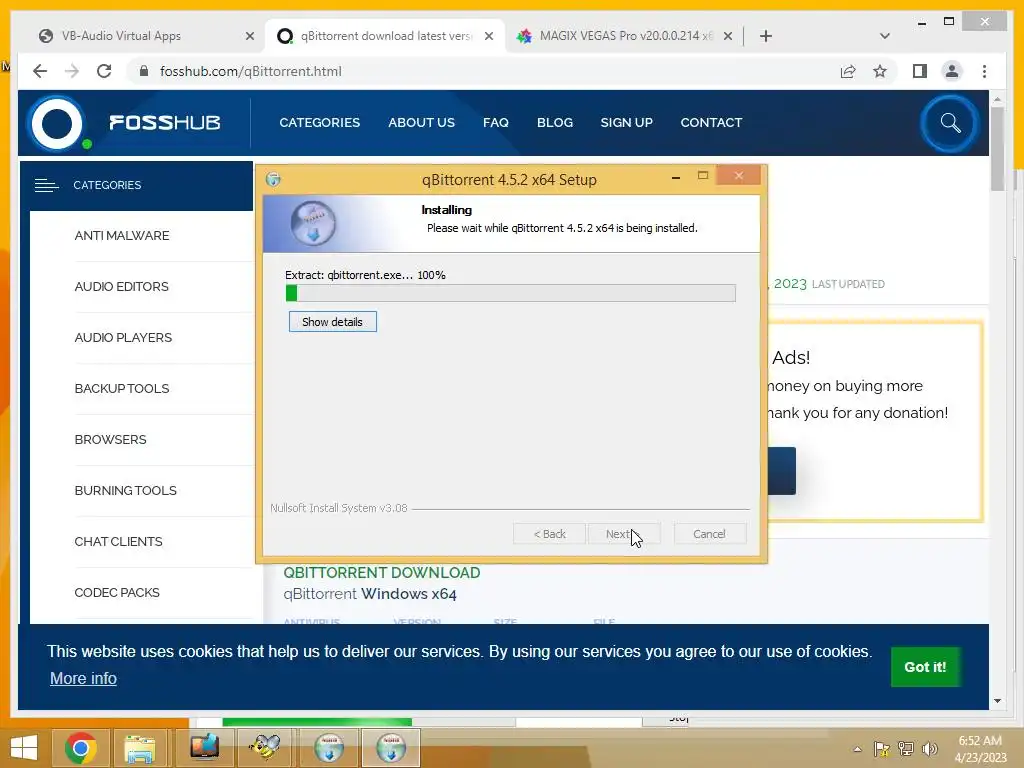Open BROWSERS category
Viewport: 1024px width, 768px height.
(110, 440)
